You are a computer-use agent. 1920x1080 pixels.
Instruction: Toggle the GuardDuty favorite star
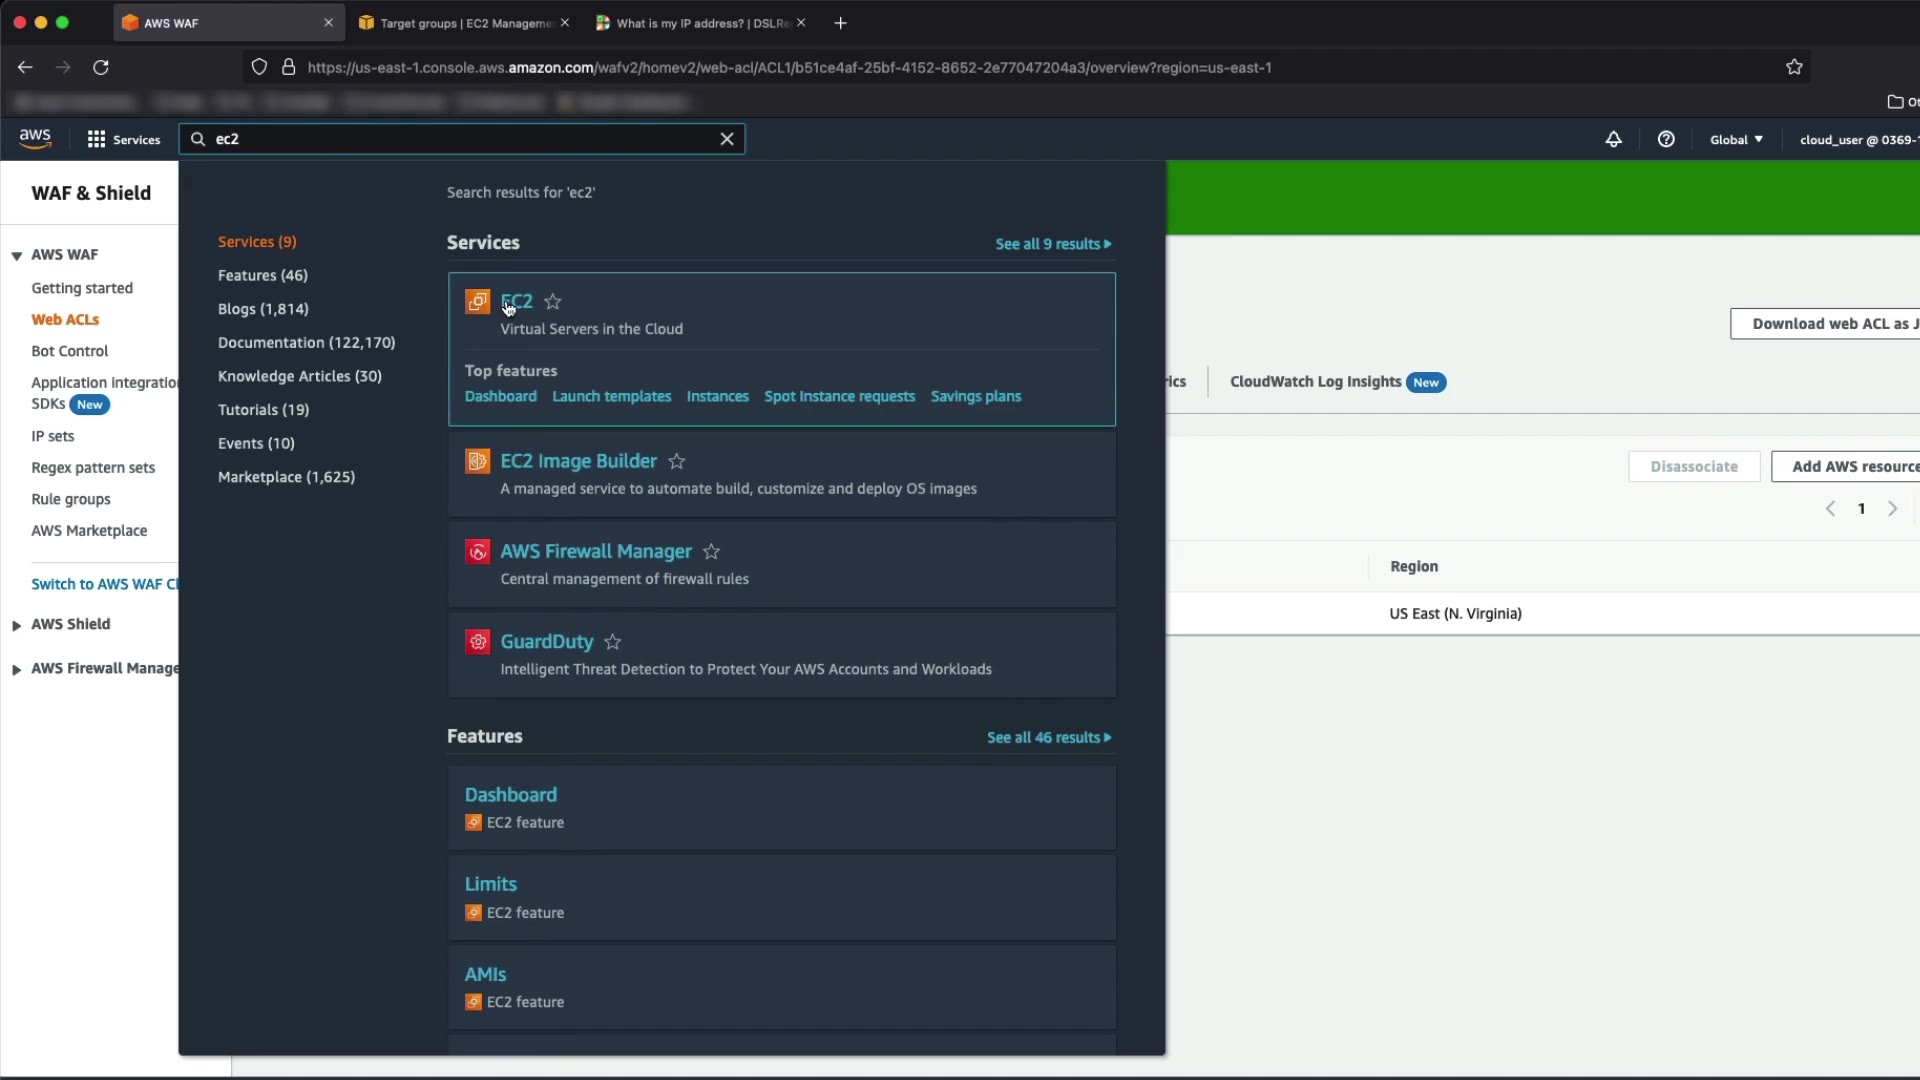tap(613, 642)
